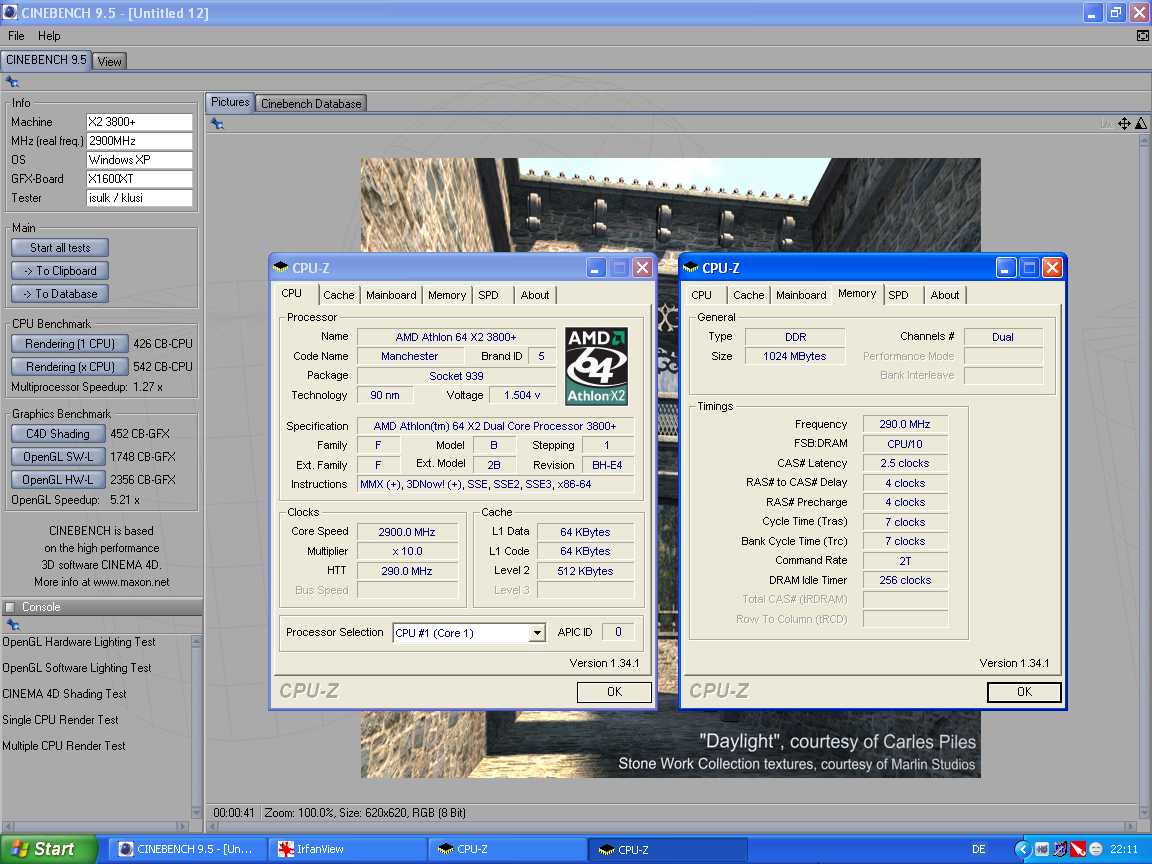The height and width of the screenshot is (864, 1152).
Task: Toggle the Console panel checkbox
Action: point(10,607)
